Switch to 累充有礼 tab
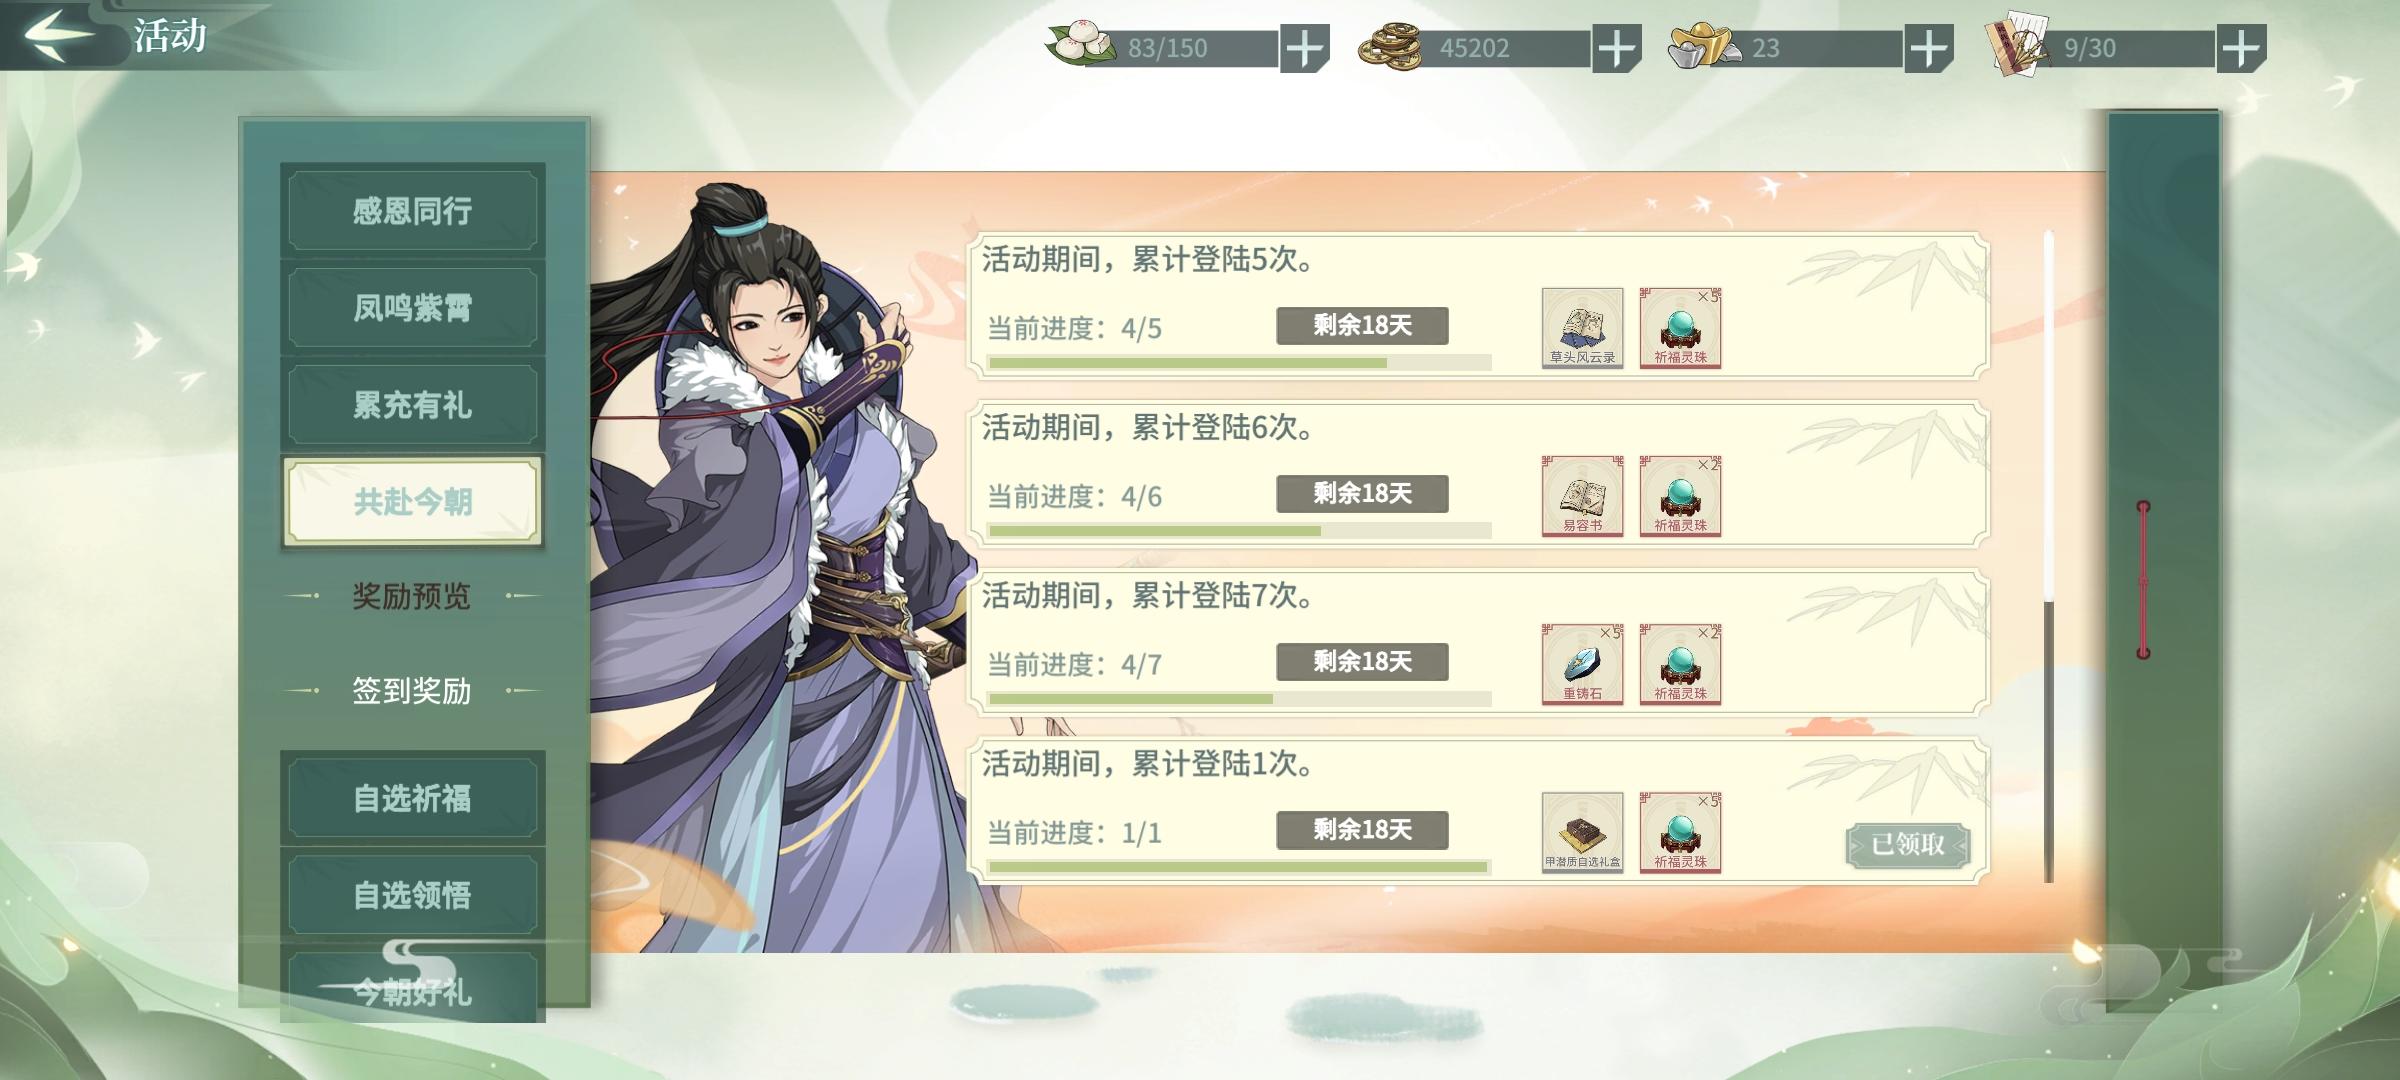Image resolution: width=2400 pixels, height=1080 pixels. 412,405
